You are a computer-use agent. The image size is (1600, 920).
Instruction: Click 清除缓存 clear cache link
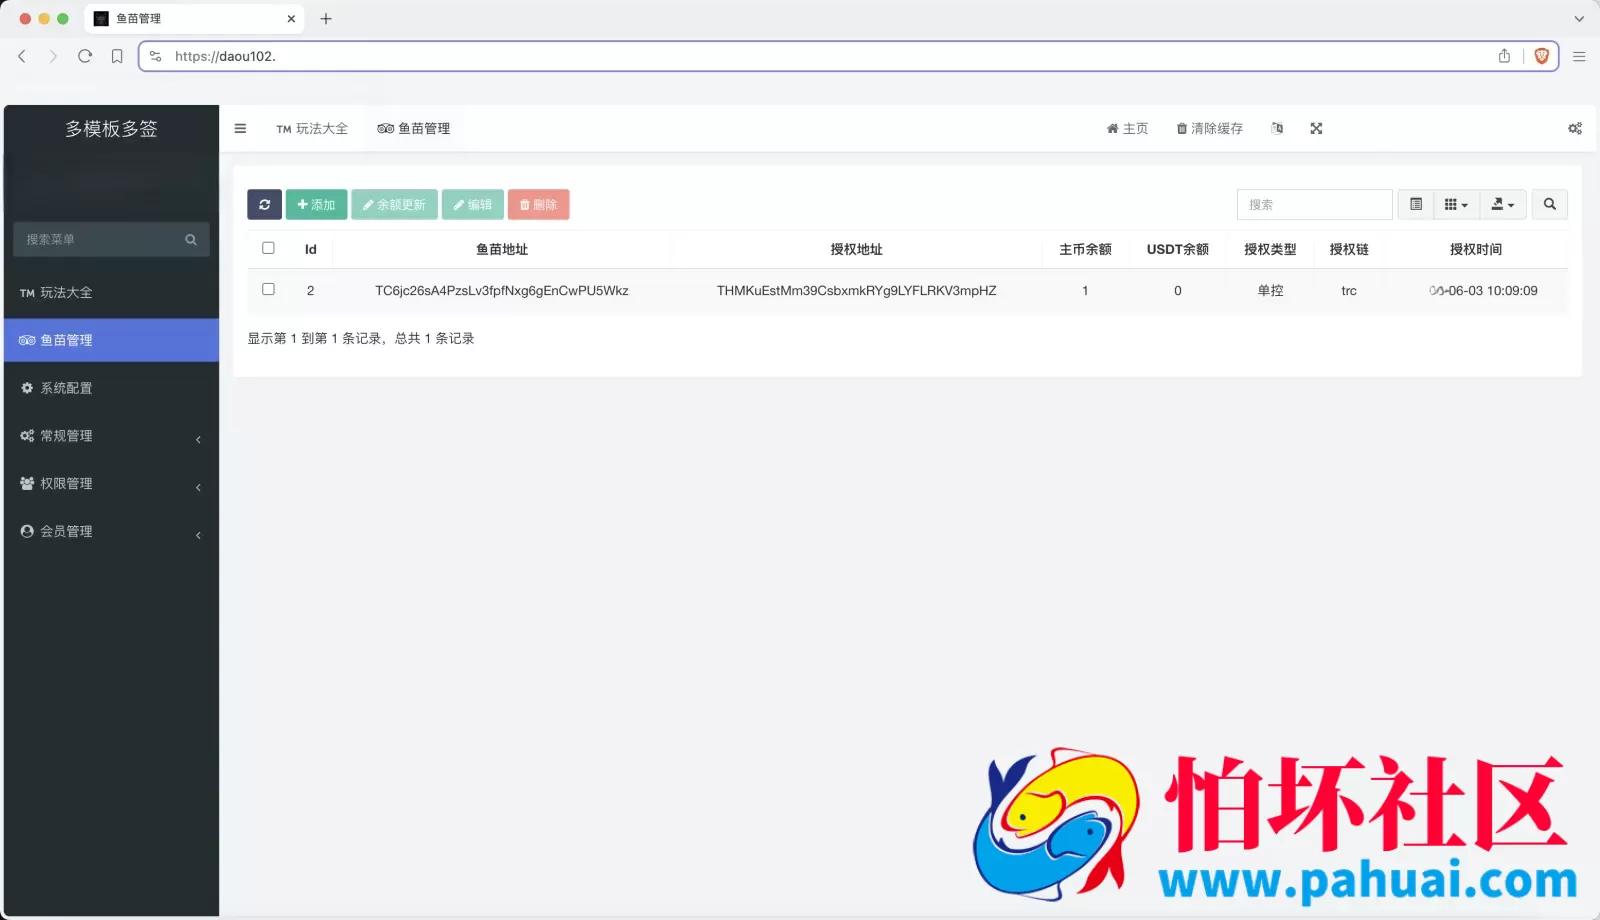tap(1209, 128)
